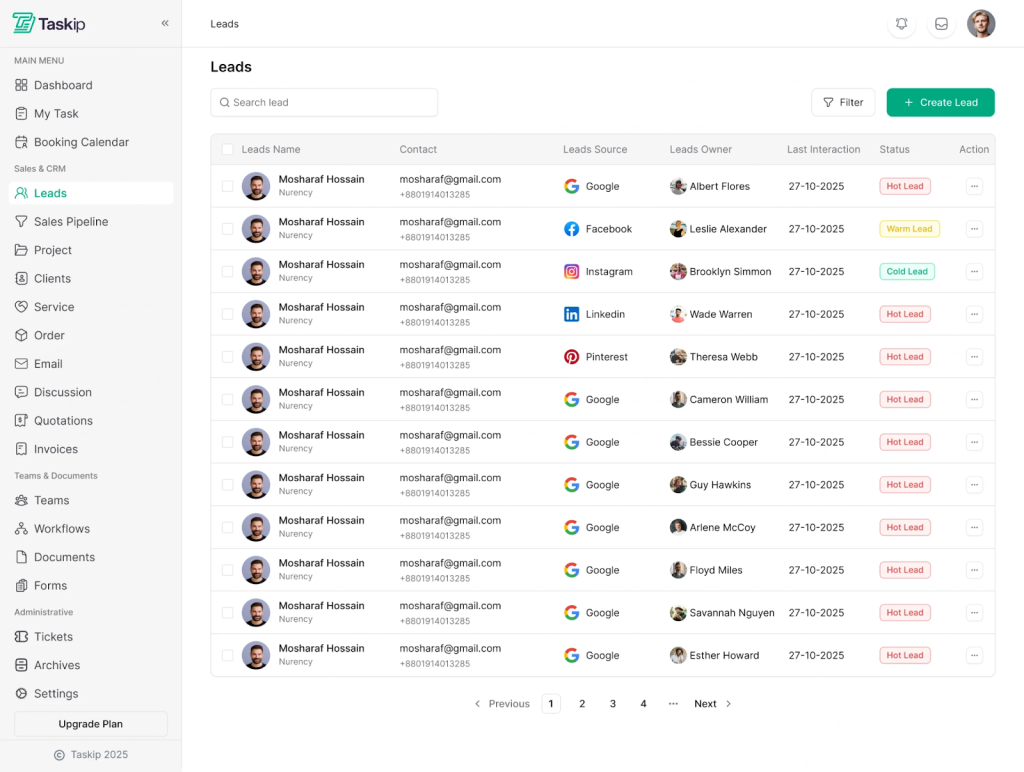The height and width of the screenshot is (772, 1024).
Task: Expand the action menu for Wade Warren's lead
Action: (974, 314)
